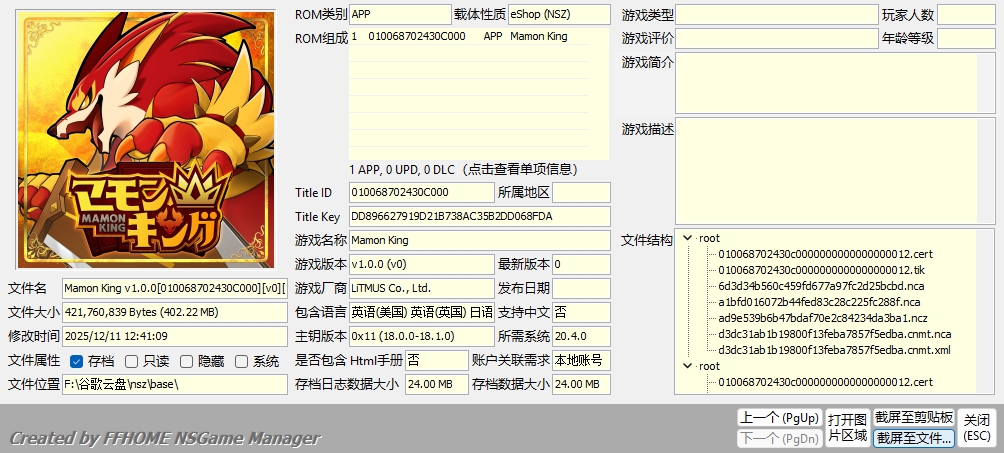1004x453 pixels.
Task: Click the Title Key field
Action: [480, 217]
